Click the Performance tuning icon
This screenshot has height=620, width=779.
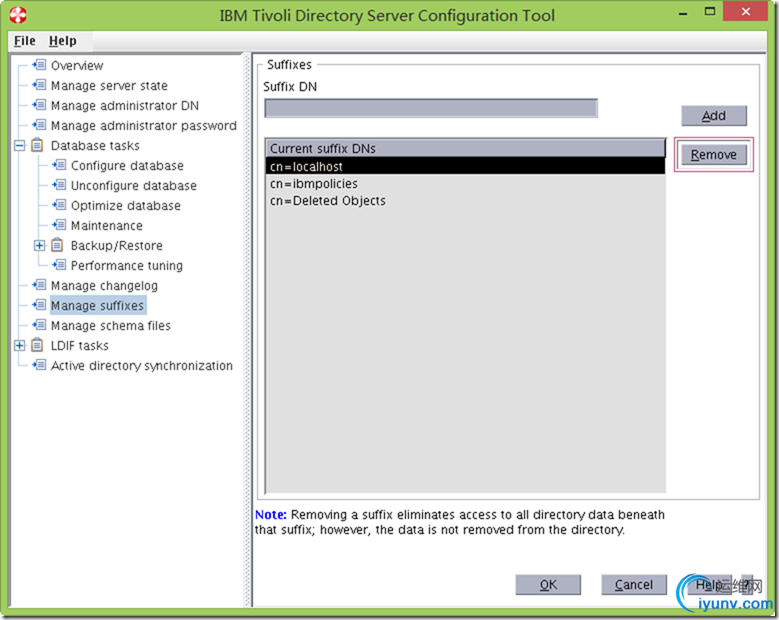click(59, 265)
